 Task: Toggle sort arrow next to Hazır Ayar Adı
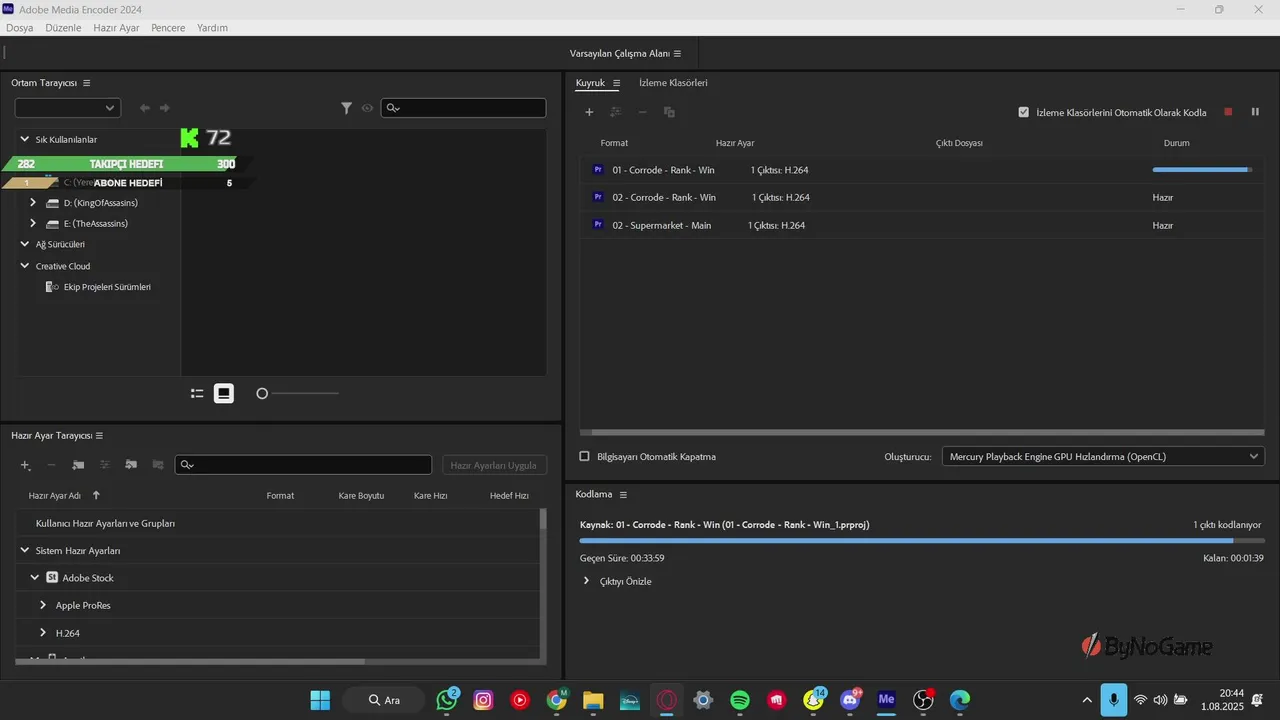[96, 495]
